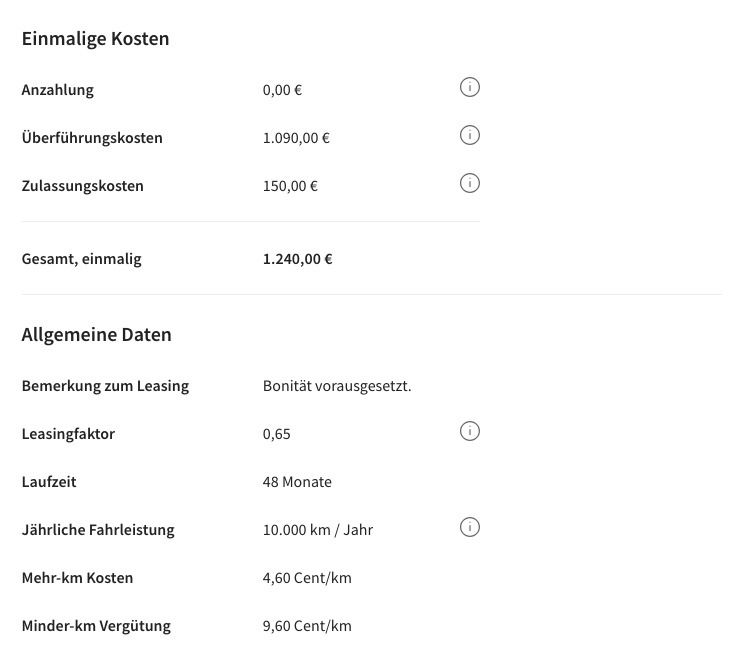Click the 10.000 km / Jahr value
Screen dimensions: 746x651
tap(318, 530)
